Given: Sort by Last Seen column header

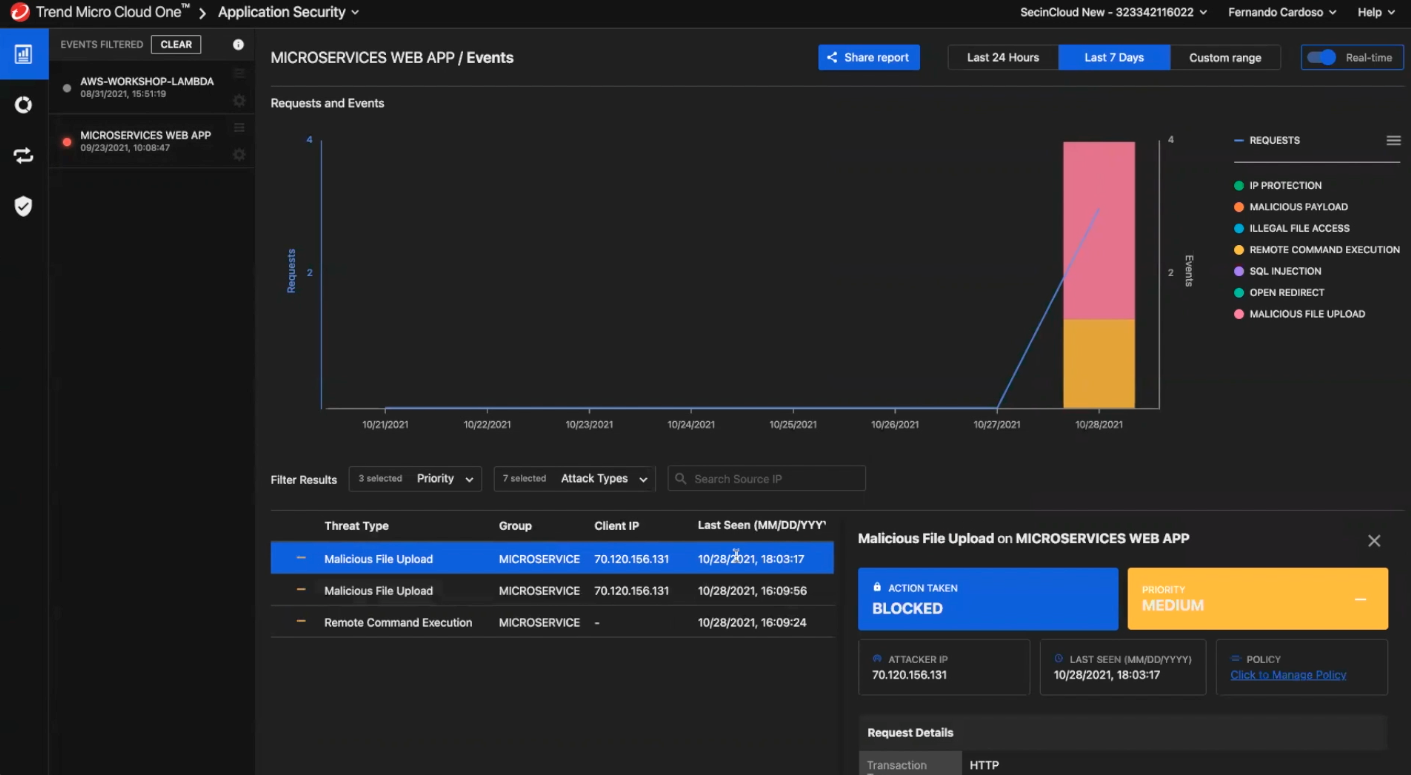Looking at the screenshot, I should tap(761, 526).
